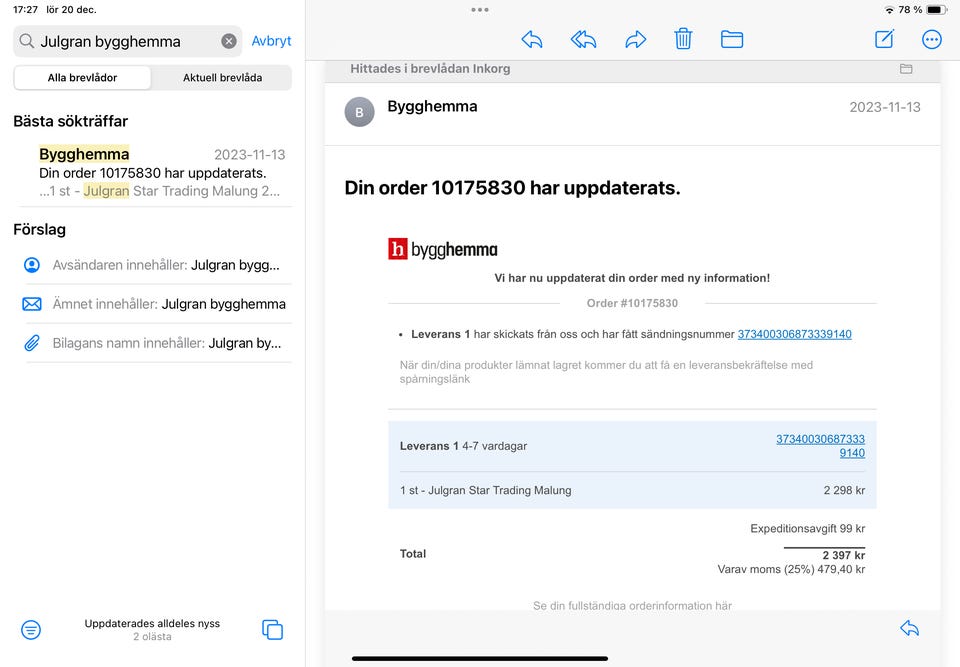Tap the magnifying glass search icon

(x=26, y=41)
